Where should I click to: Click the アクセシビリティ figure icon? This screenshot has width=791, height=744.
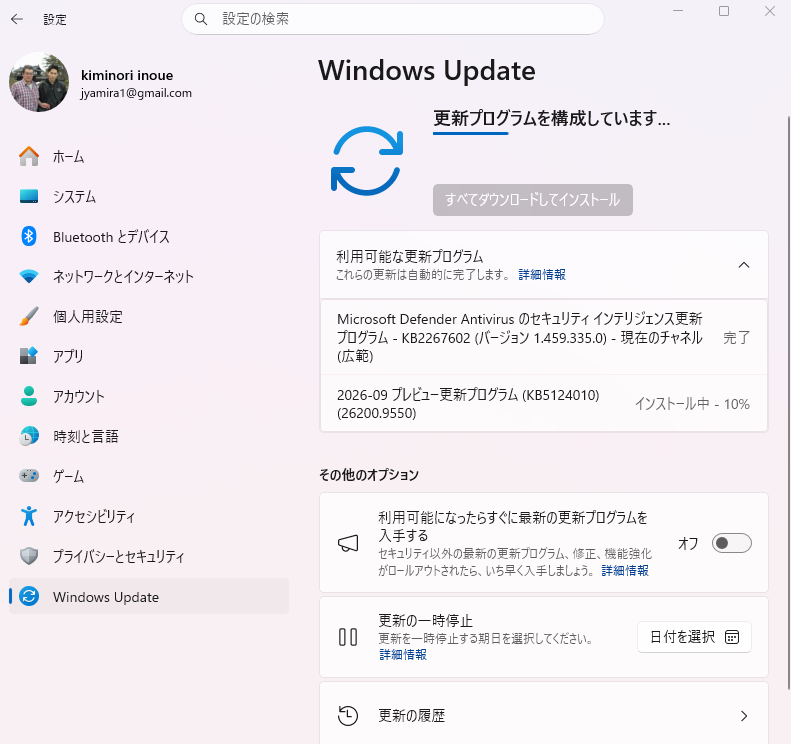29,516
